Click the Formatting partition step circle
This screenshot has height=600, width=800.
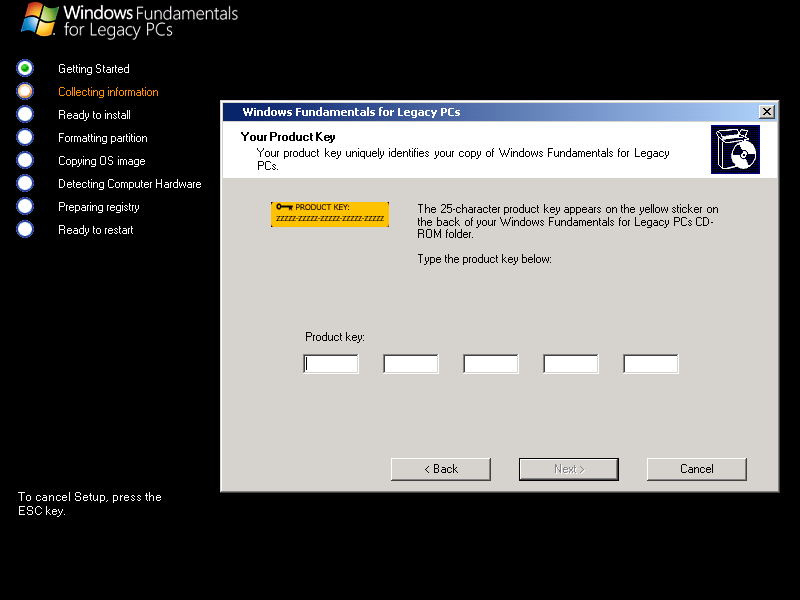[x=25, y=137]
